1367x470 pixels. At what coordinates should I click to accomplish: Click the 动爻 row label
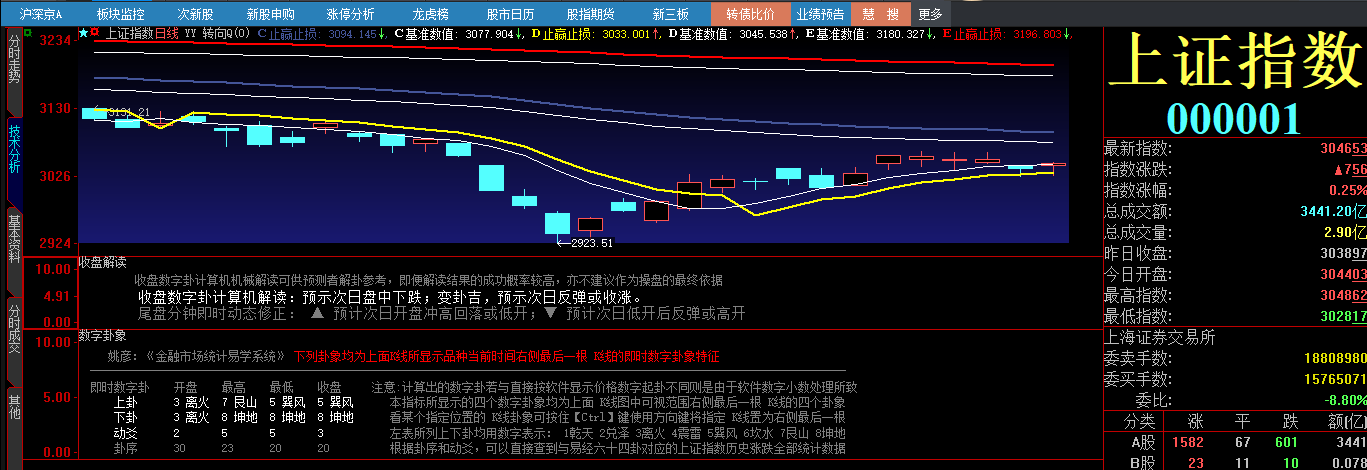(x=127, y=433)
